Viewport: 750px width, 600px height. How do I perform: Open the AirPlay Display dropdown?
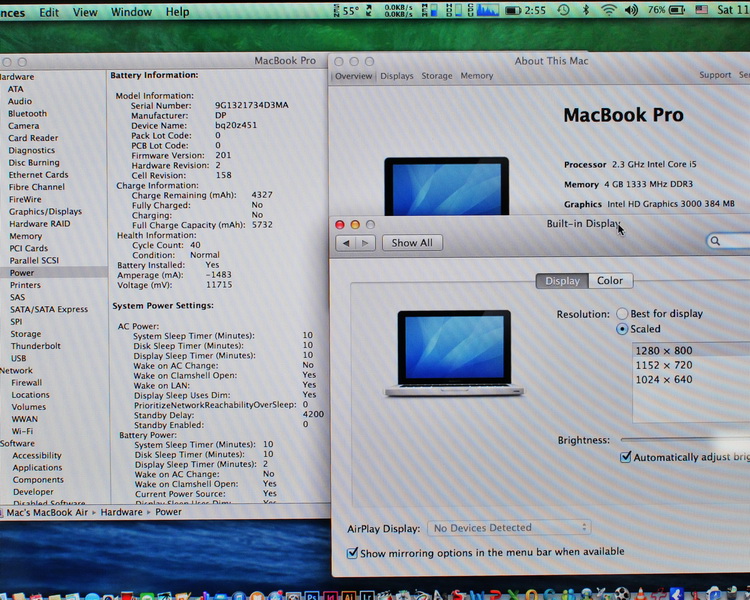(x=509, y=528)
